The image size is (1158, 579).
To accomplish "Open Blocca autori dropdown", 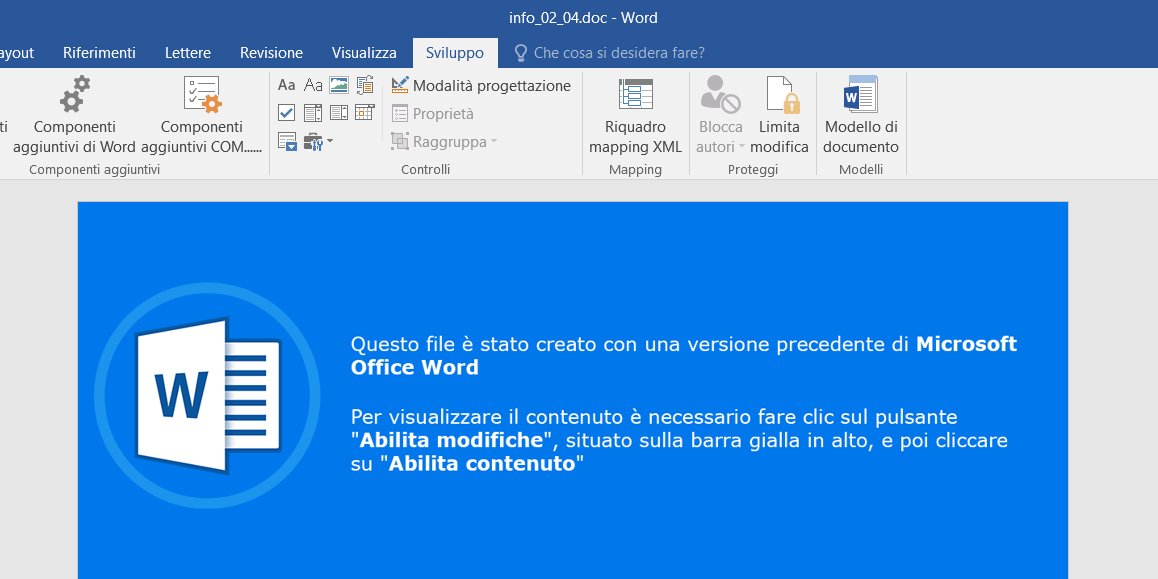I will pos(720,115).
